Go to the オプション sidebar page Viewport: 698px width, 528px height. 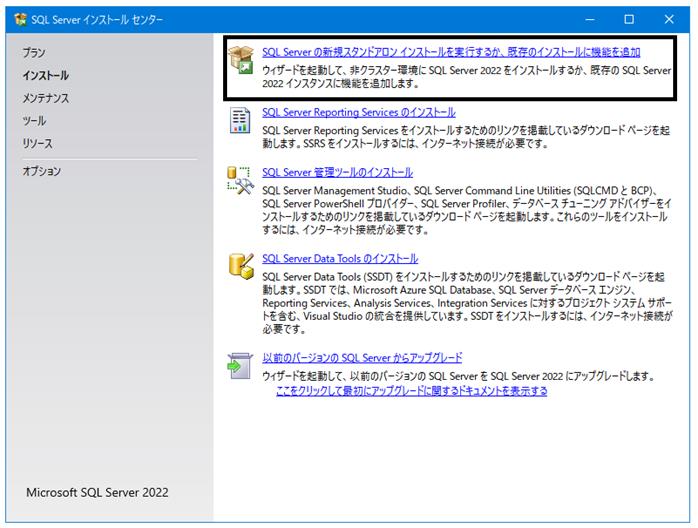42,171
